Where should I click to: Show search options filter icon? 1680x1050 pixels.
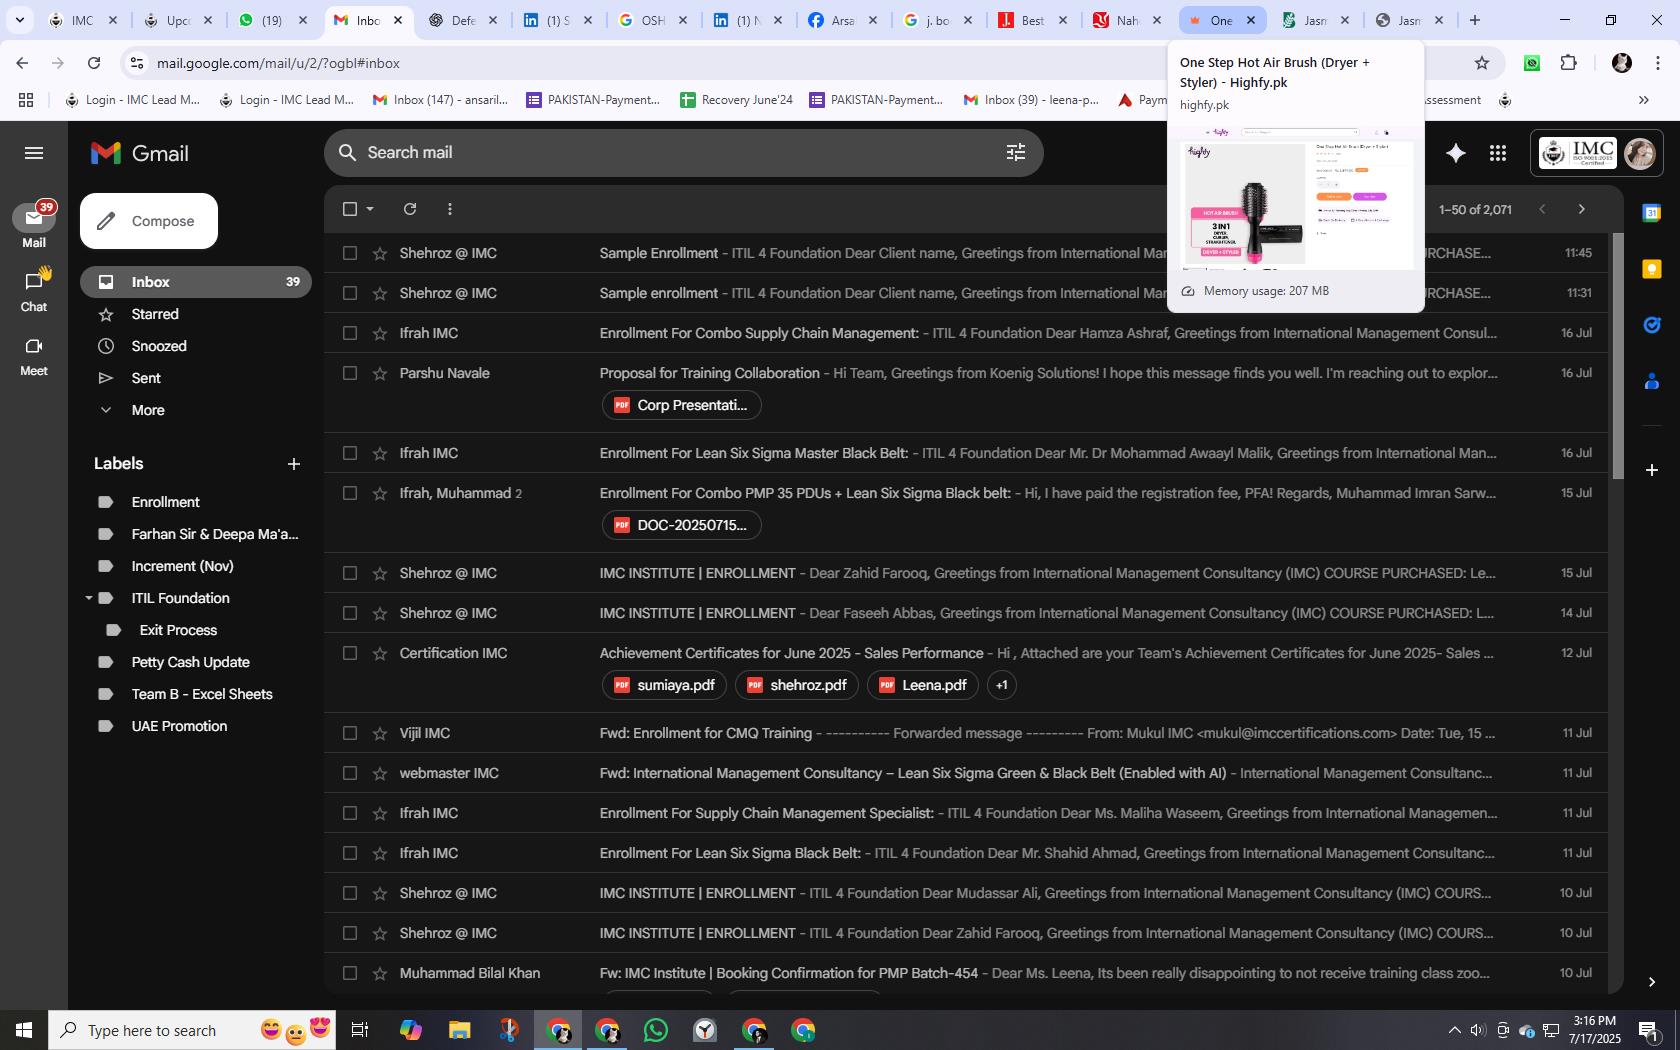[1016, 152]
